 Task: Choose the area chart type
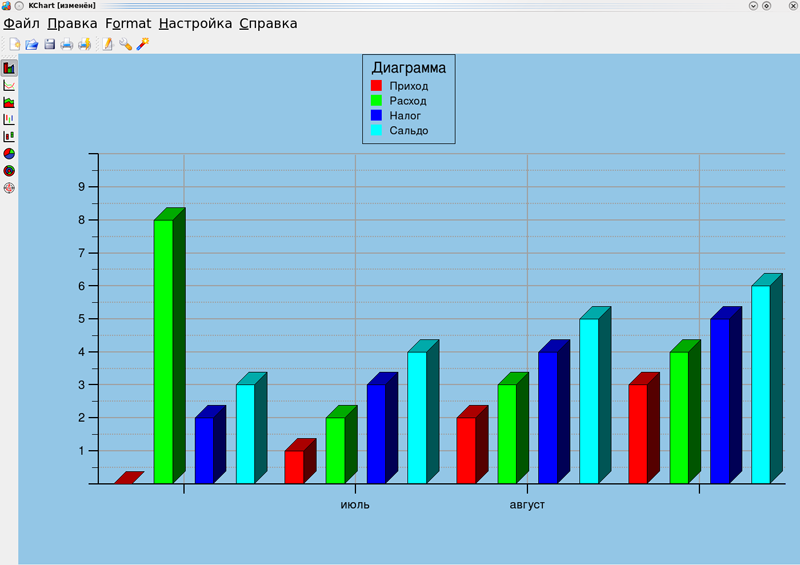(x=9, y=102)
